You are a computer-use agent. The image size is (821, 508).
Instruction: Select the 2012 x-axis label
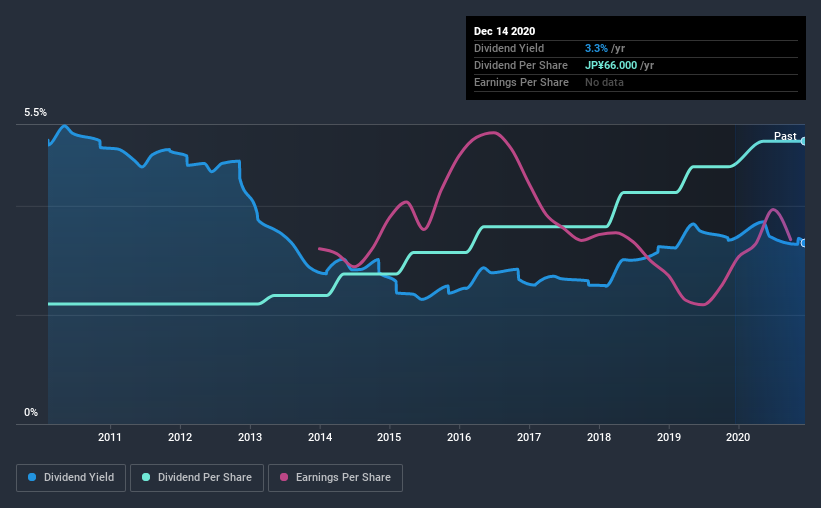coord(180,437)
